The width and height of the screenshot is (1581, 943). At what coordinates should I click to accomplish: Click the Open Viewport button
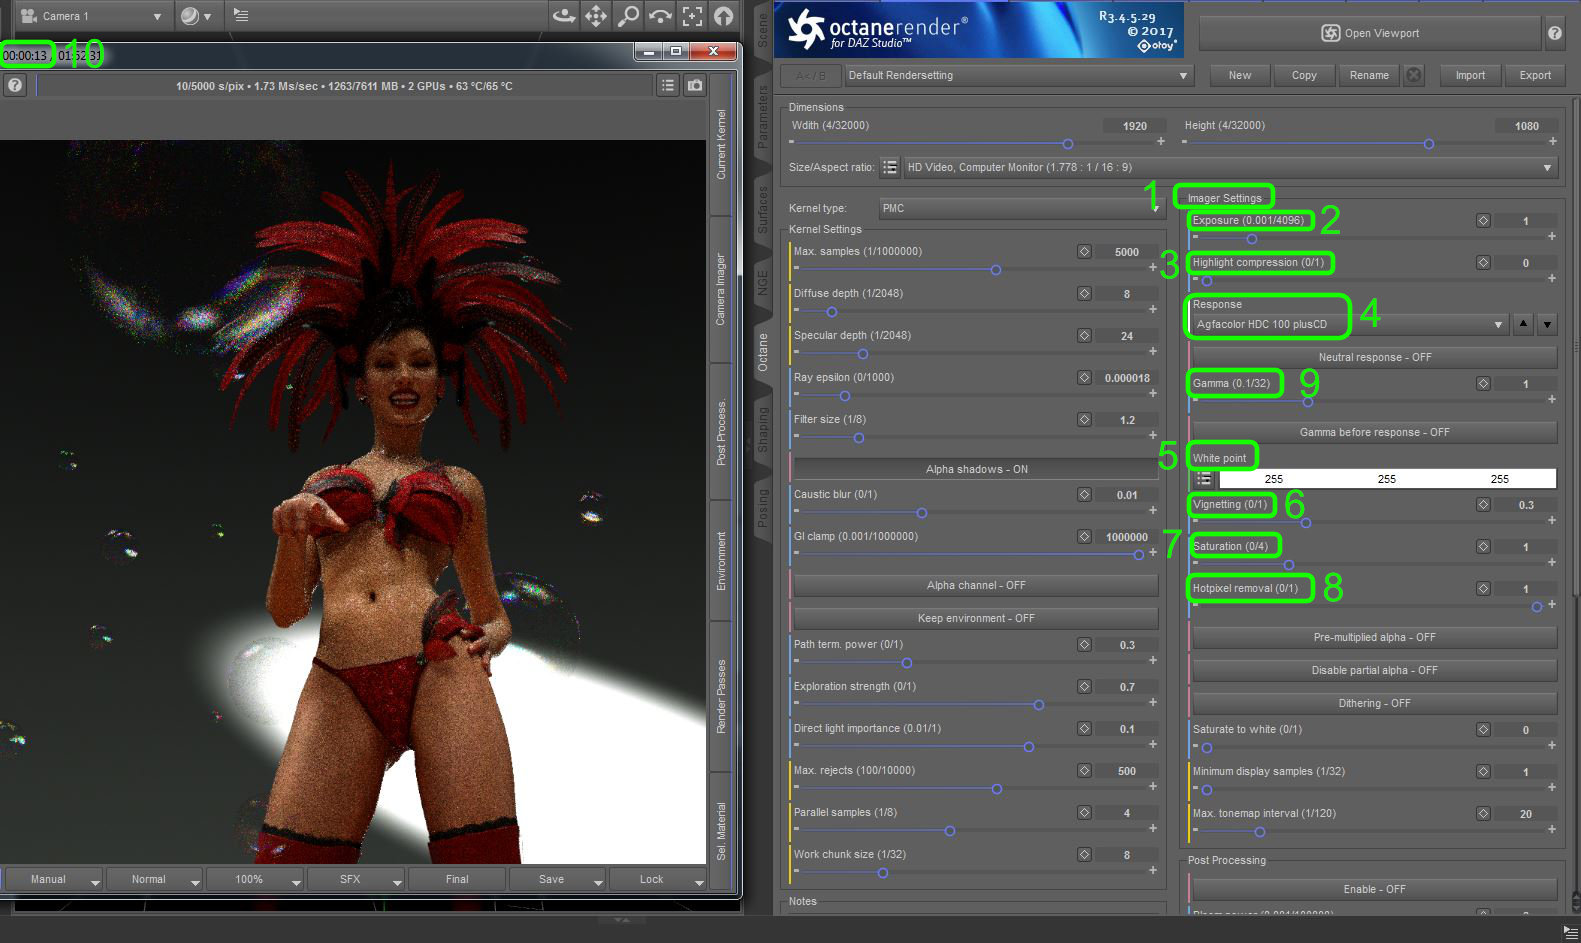pos(1369,33)
